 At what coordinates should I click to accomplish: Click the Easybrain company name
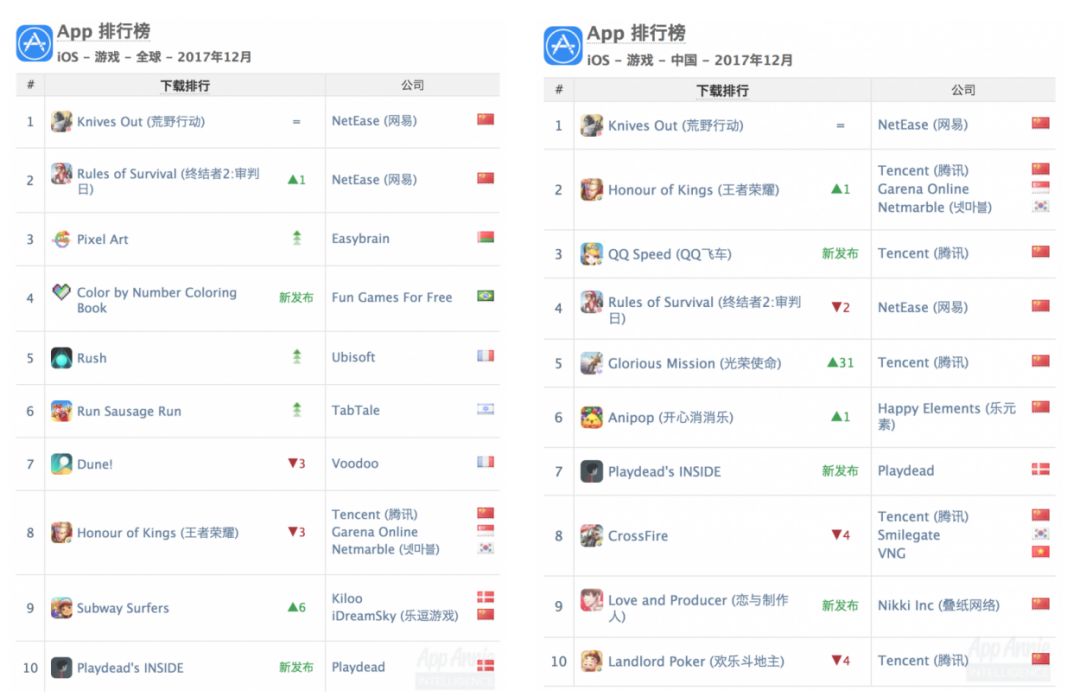(360, 239)
